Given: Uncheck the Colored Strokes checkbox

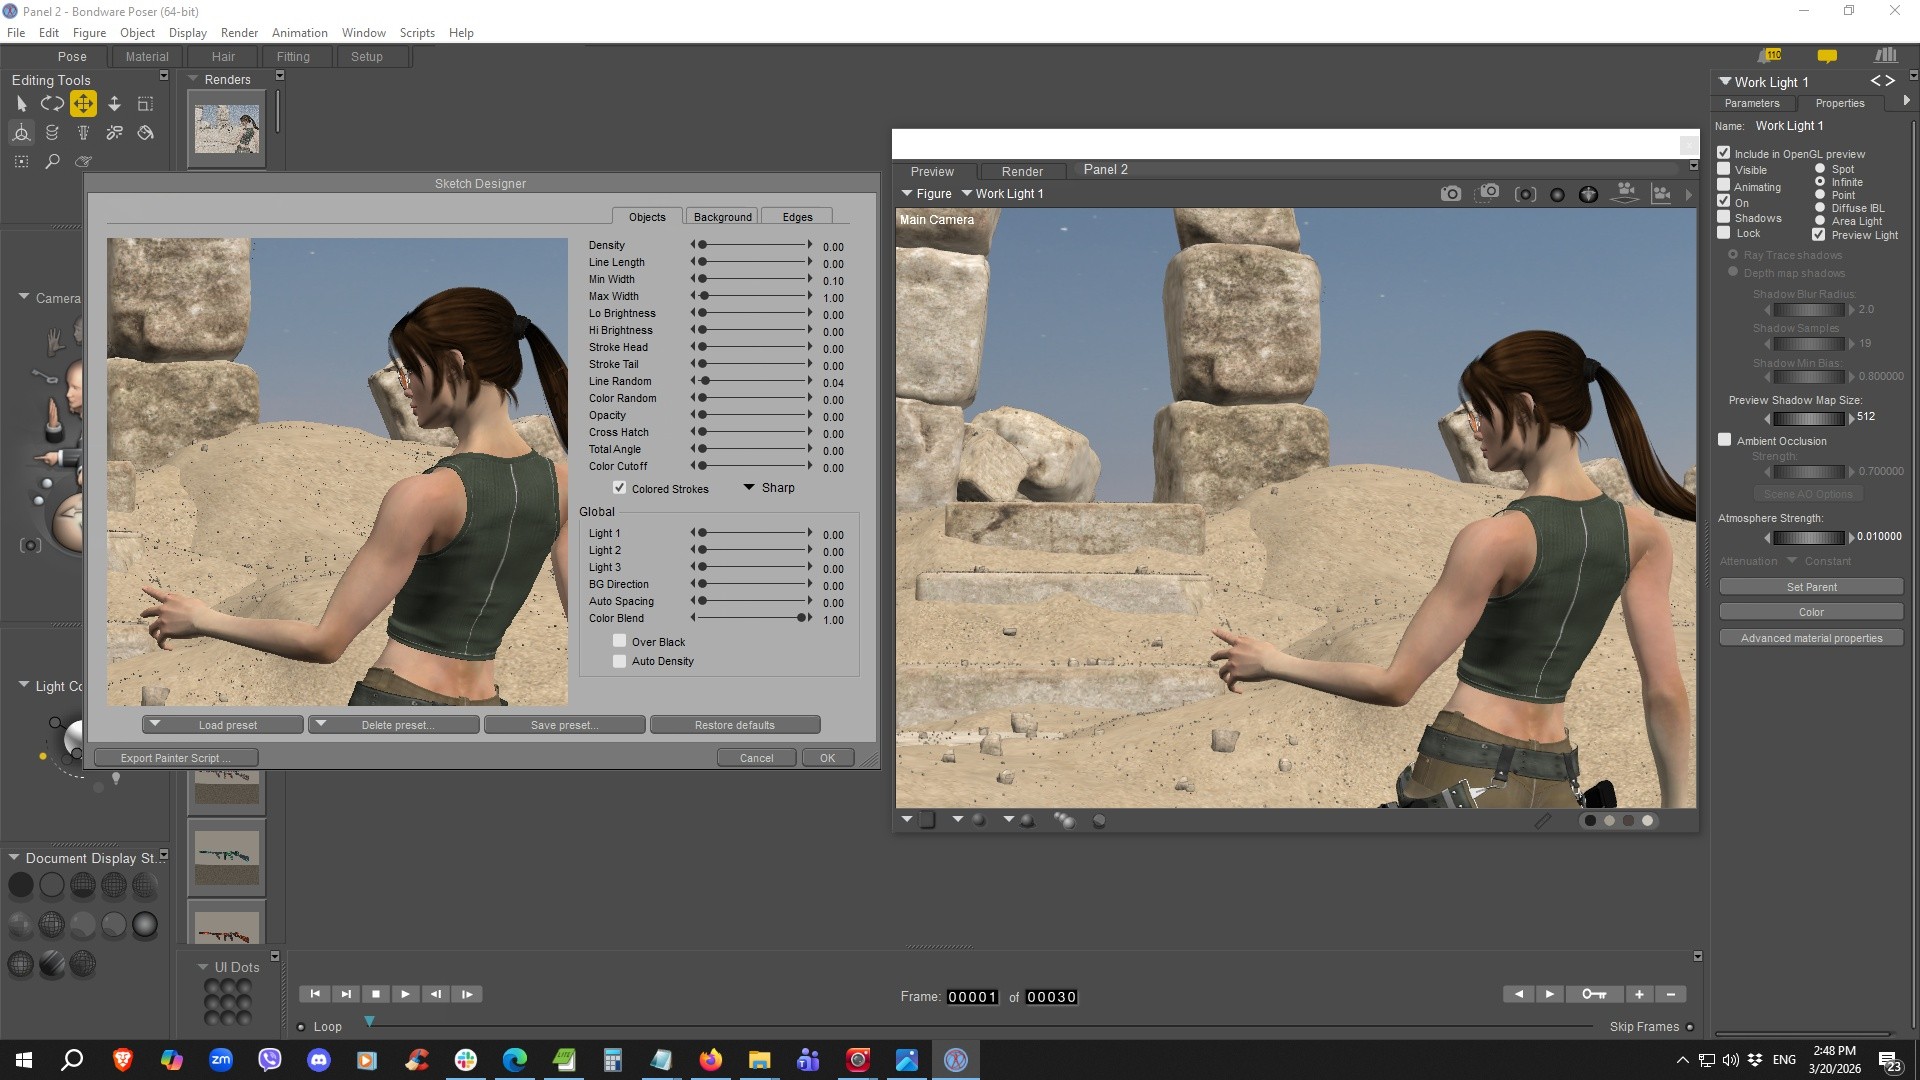Looking at the screenshot, I should click(x=620, y=488).
